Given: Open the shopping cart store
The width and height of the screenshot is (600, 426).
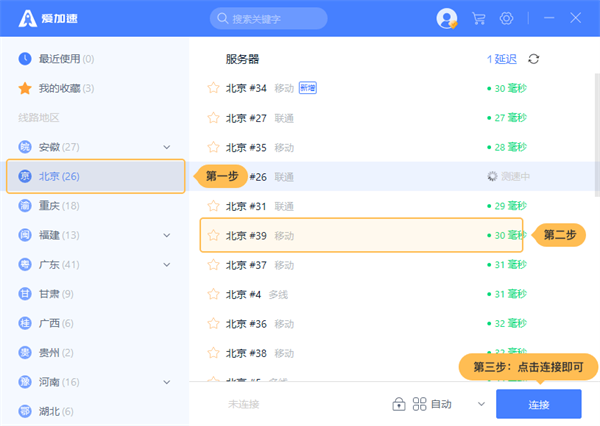Looking at the screenshot, I should [479, 19].
